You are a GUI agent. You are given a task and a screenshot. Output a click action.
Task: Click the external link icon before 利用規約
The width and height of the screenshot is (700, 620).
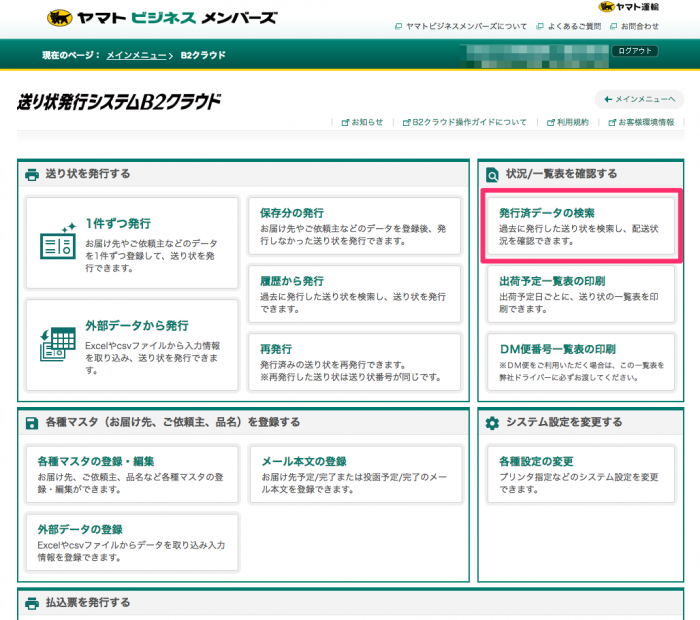point(550,122)
